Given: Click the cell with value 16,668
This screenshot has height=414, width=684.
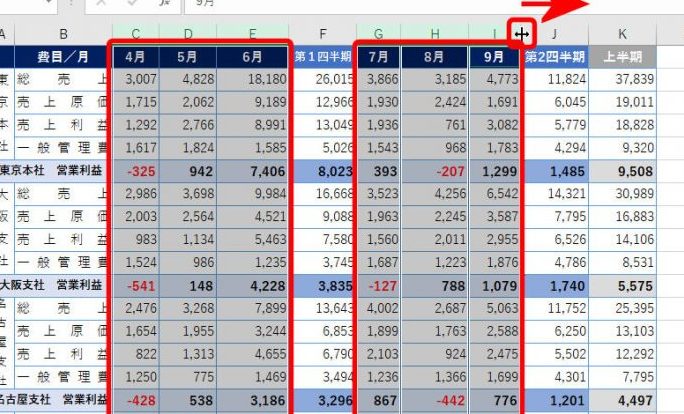Looking at the screenshot, I should [323, 194].
